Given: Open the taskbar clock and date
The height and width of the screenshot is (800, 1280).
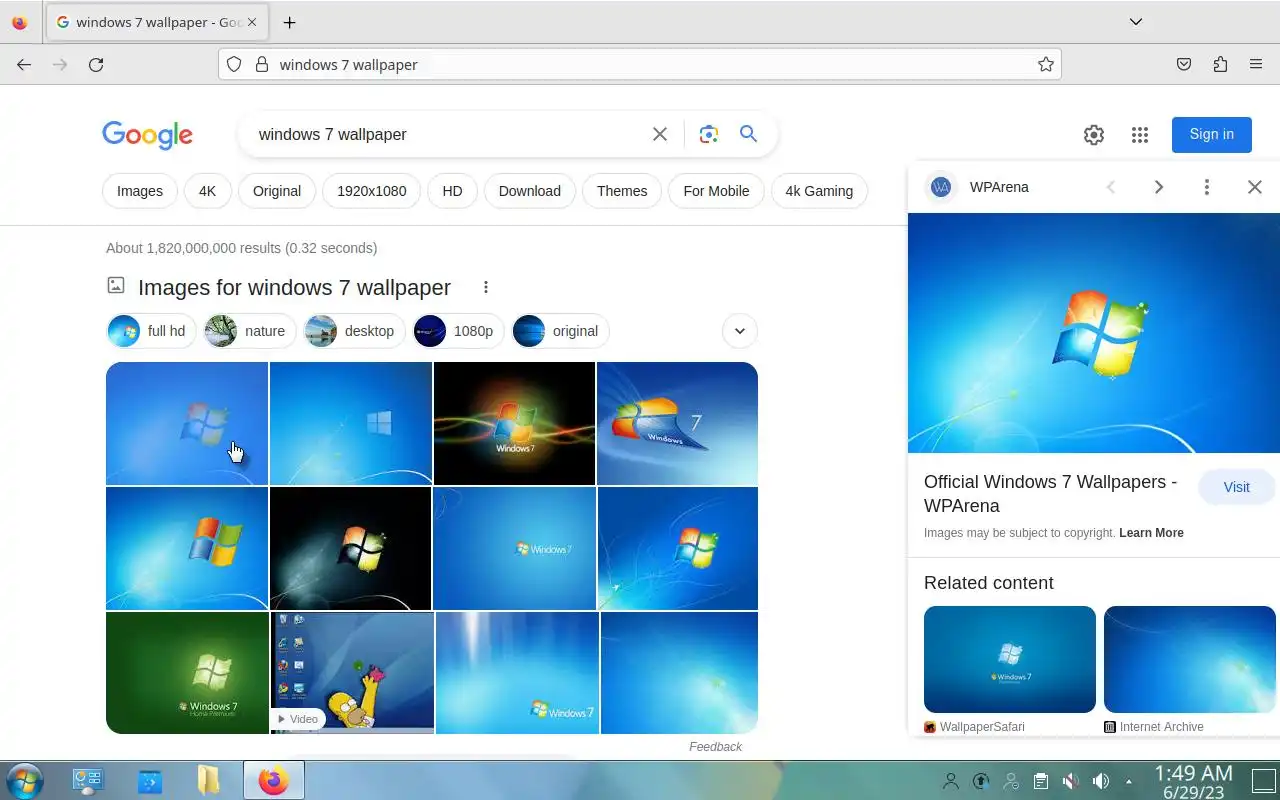Looking at the screenshot, I should [1193, 781].
